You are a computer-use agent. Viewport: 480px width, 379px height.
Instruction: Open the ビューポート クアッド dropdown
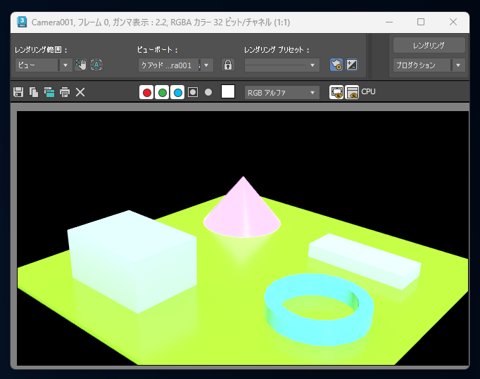click(x=175, y=65)
